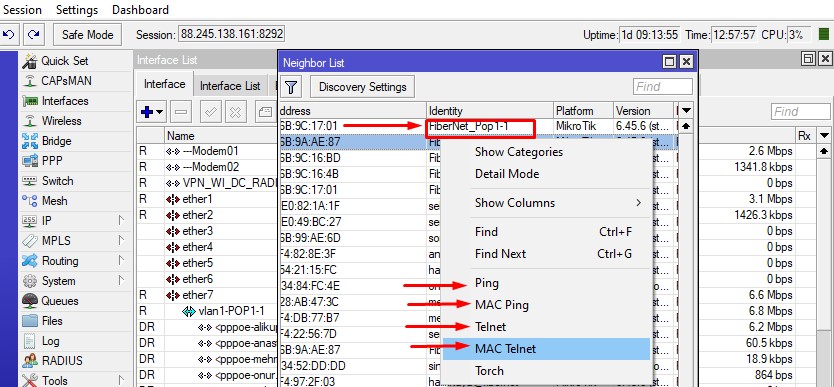Click Interface List scrollbar up arrow

[x=825, y=151]
